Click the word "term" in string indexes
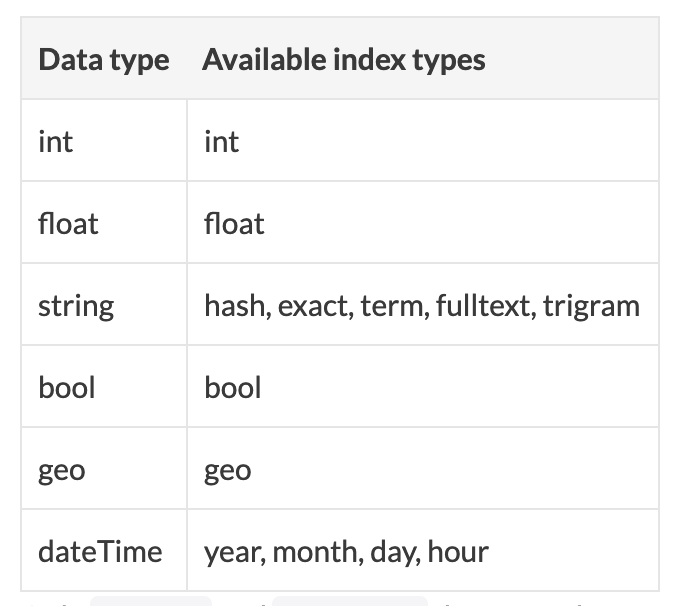 pyautogui.click(x=394, y=305)
